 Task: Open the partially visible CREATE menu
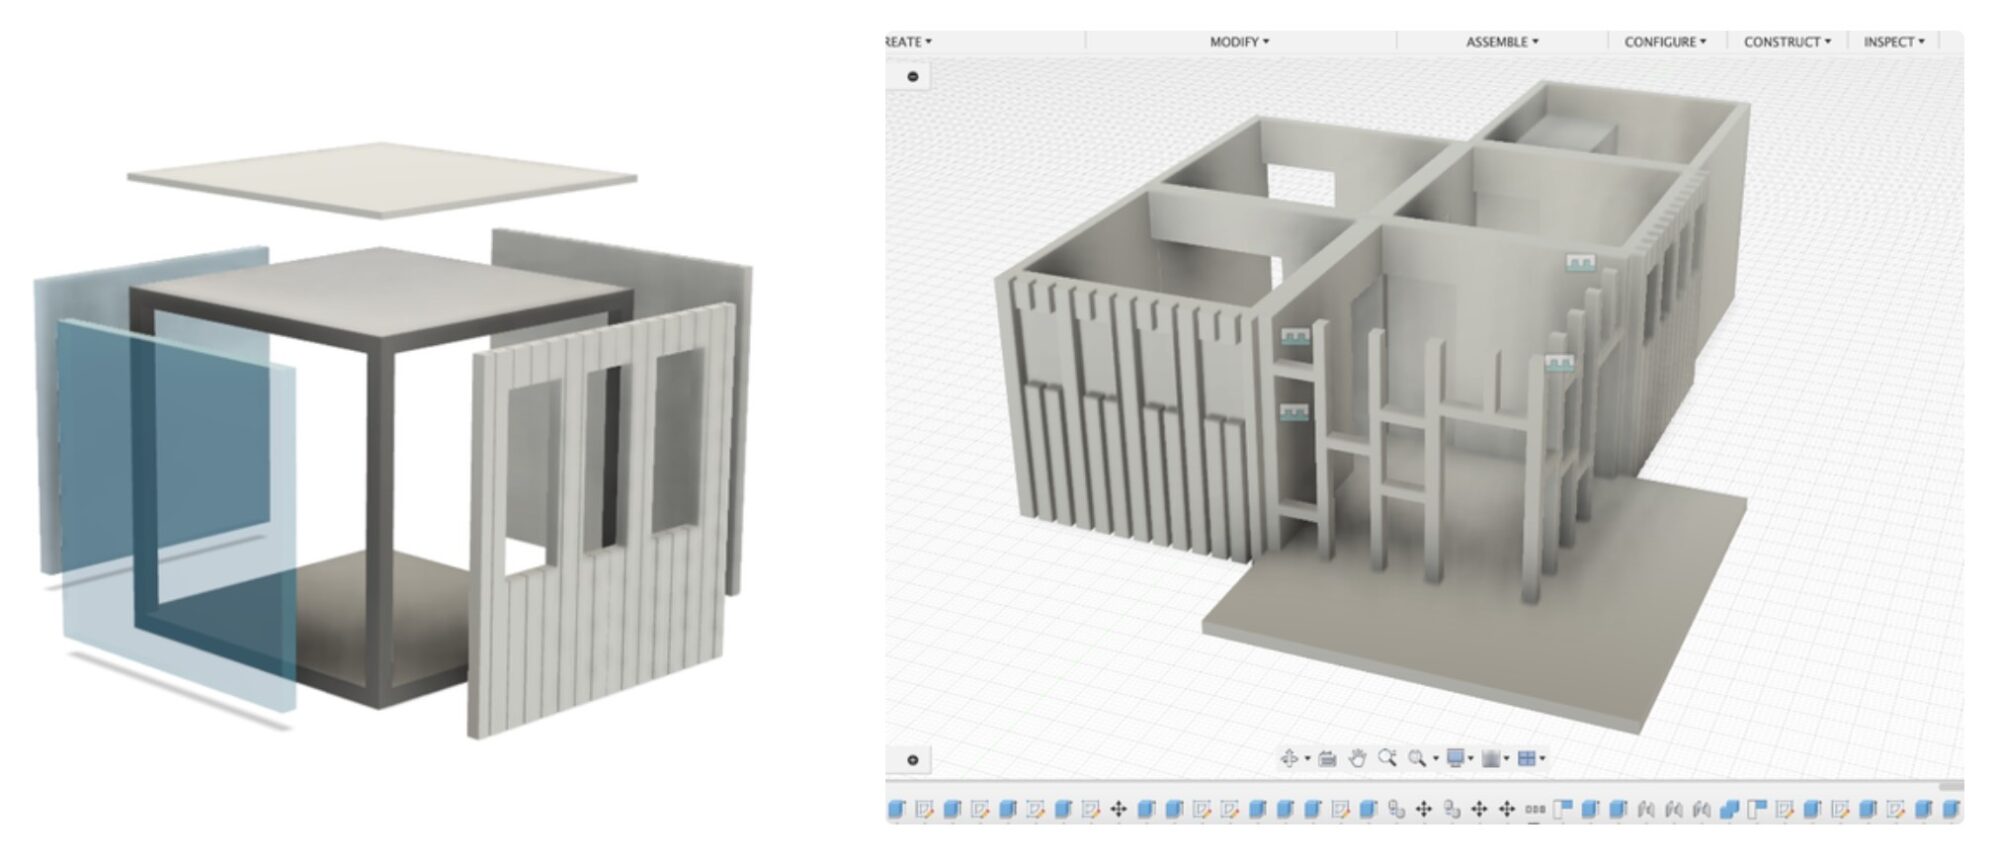click(909, 42)
